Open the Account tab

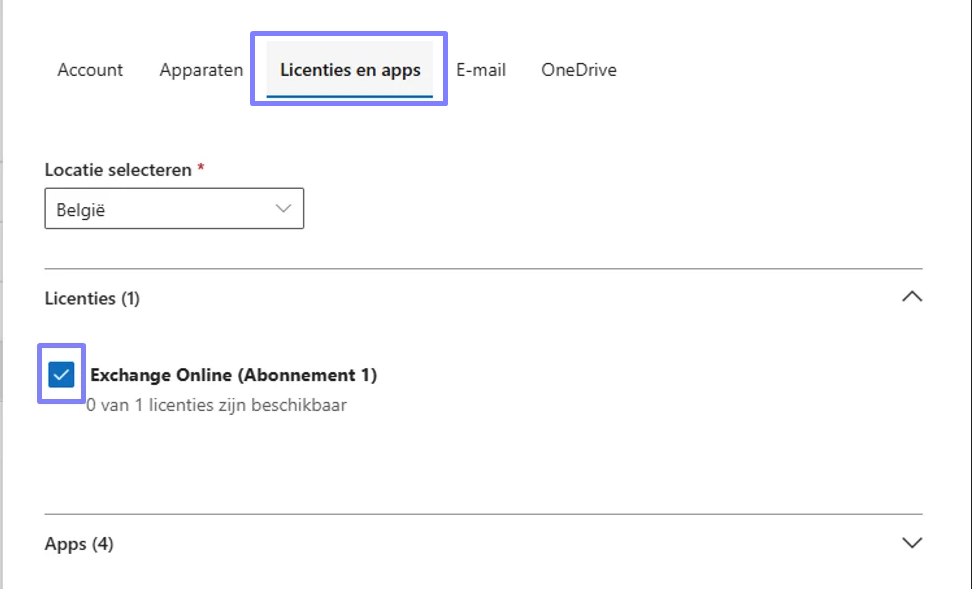[90, 69]
